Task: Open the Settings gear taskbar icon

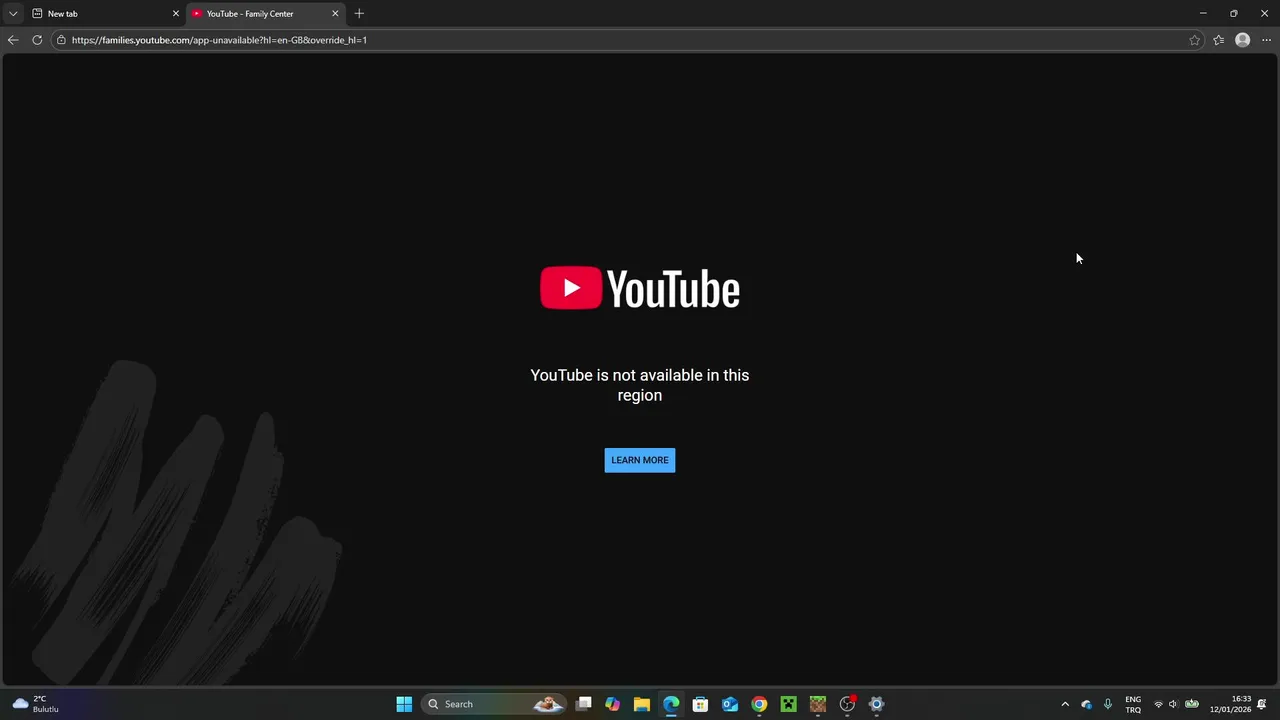Action: coord(876,704)
